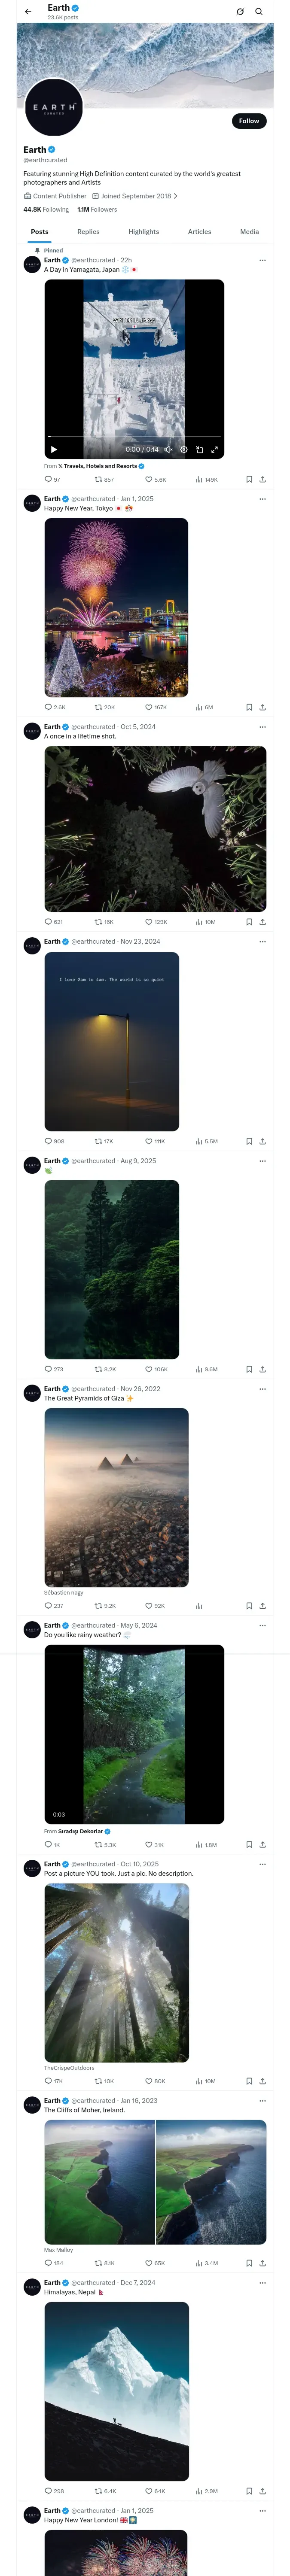Share the Himalayas, Nepal post

263,2491
